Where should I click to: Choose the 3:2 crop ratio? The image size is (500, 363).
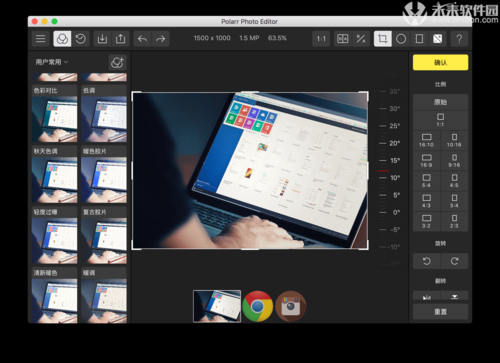tap(426, 221)
